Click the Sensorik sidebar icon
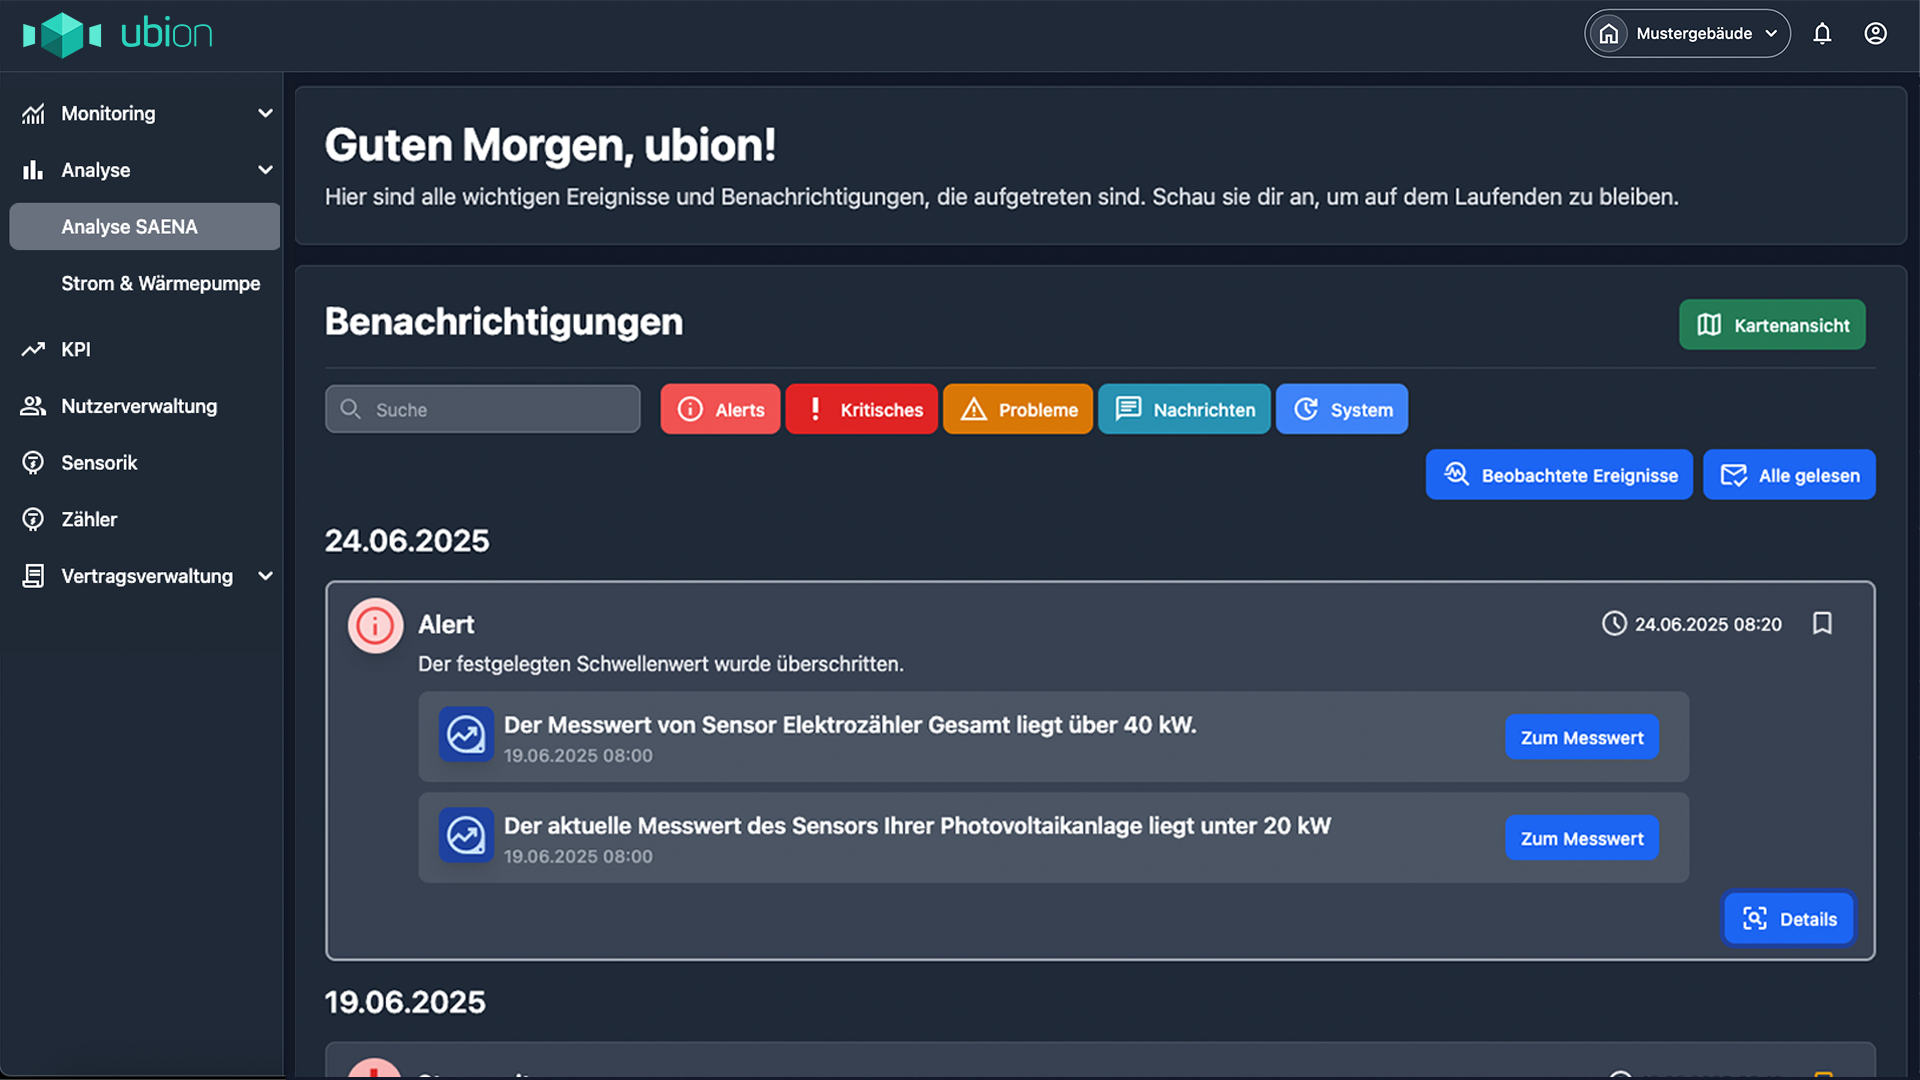Image resolution: width=1920 pixels, height=1080 pixels. click(x=33, y=463)
